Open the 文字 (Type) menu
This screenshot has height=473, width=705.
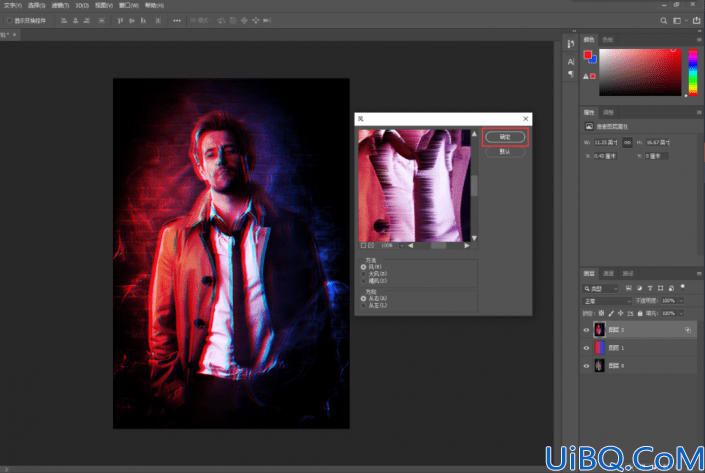(13, 5)
